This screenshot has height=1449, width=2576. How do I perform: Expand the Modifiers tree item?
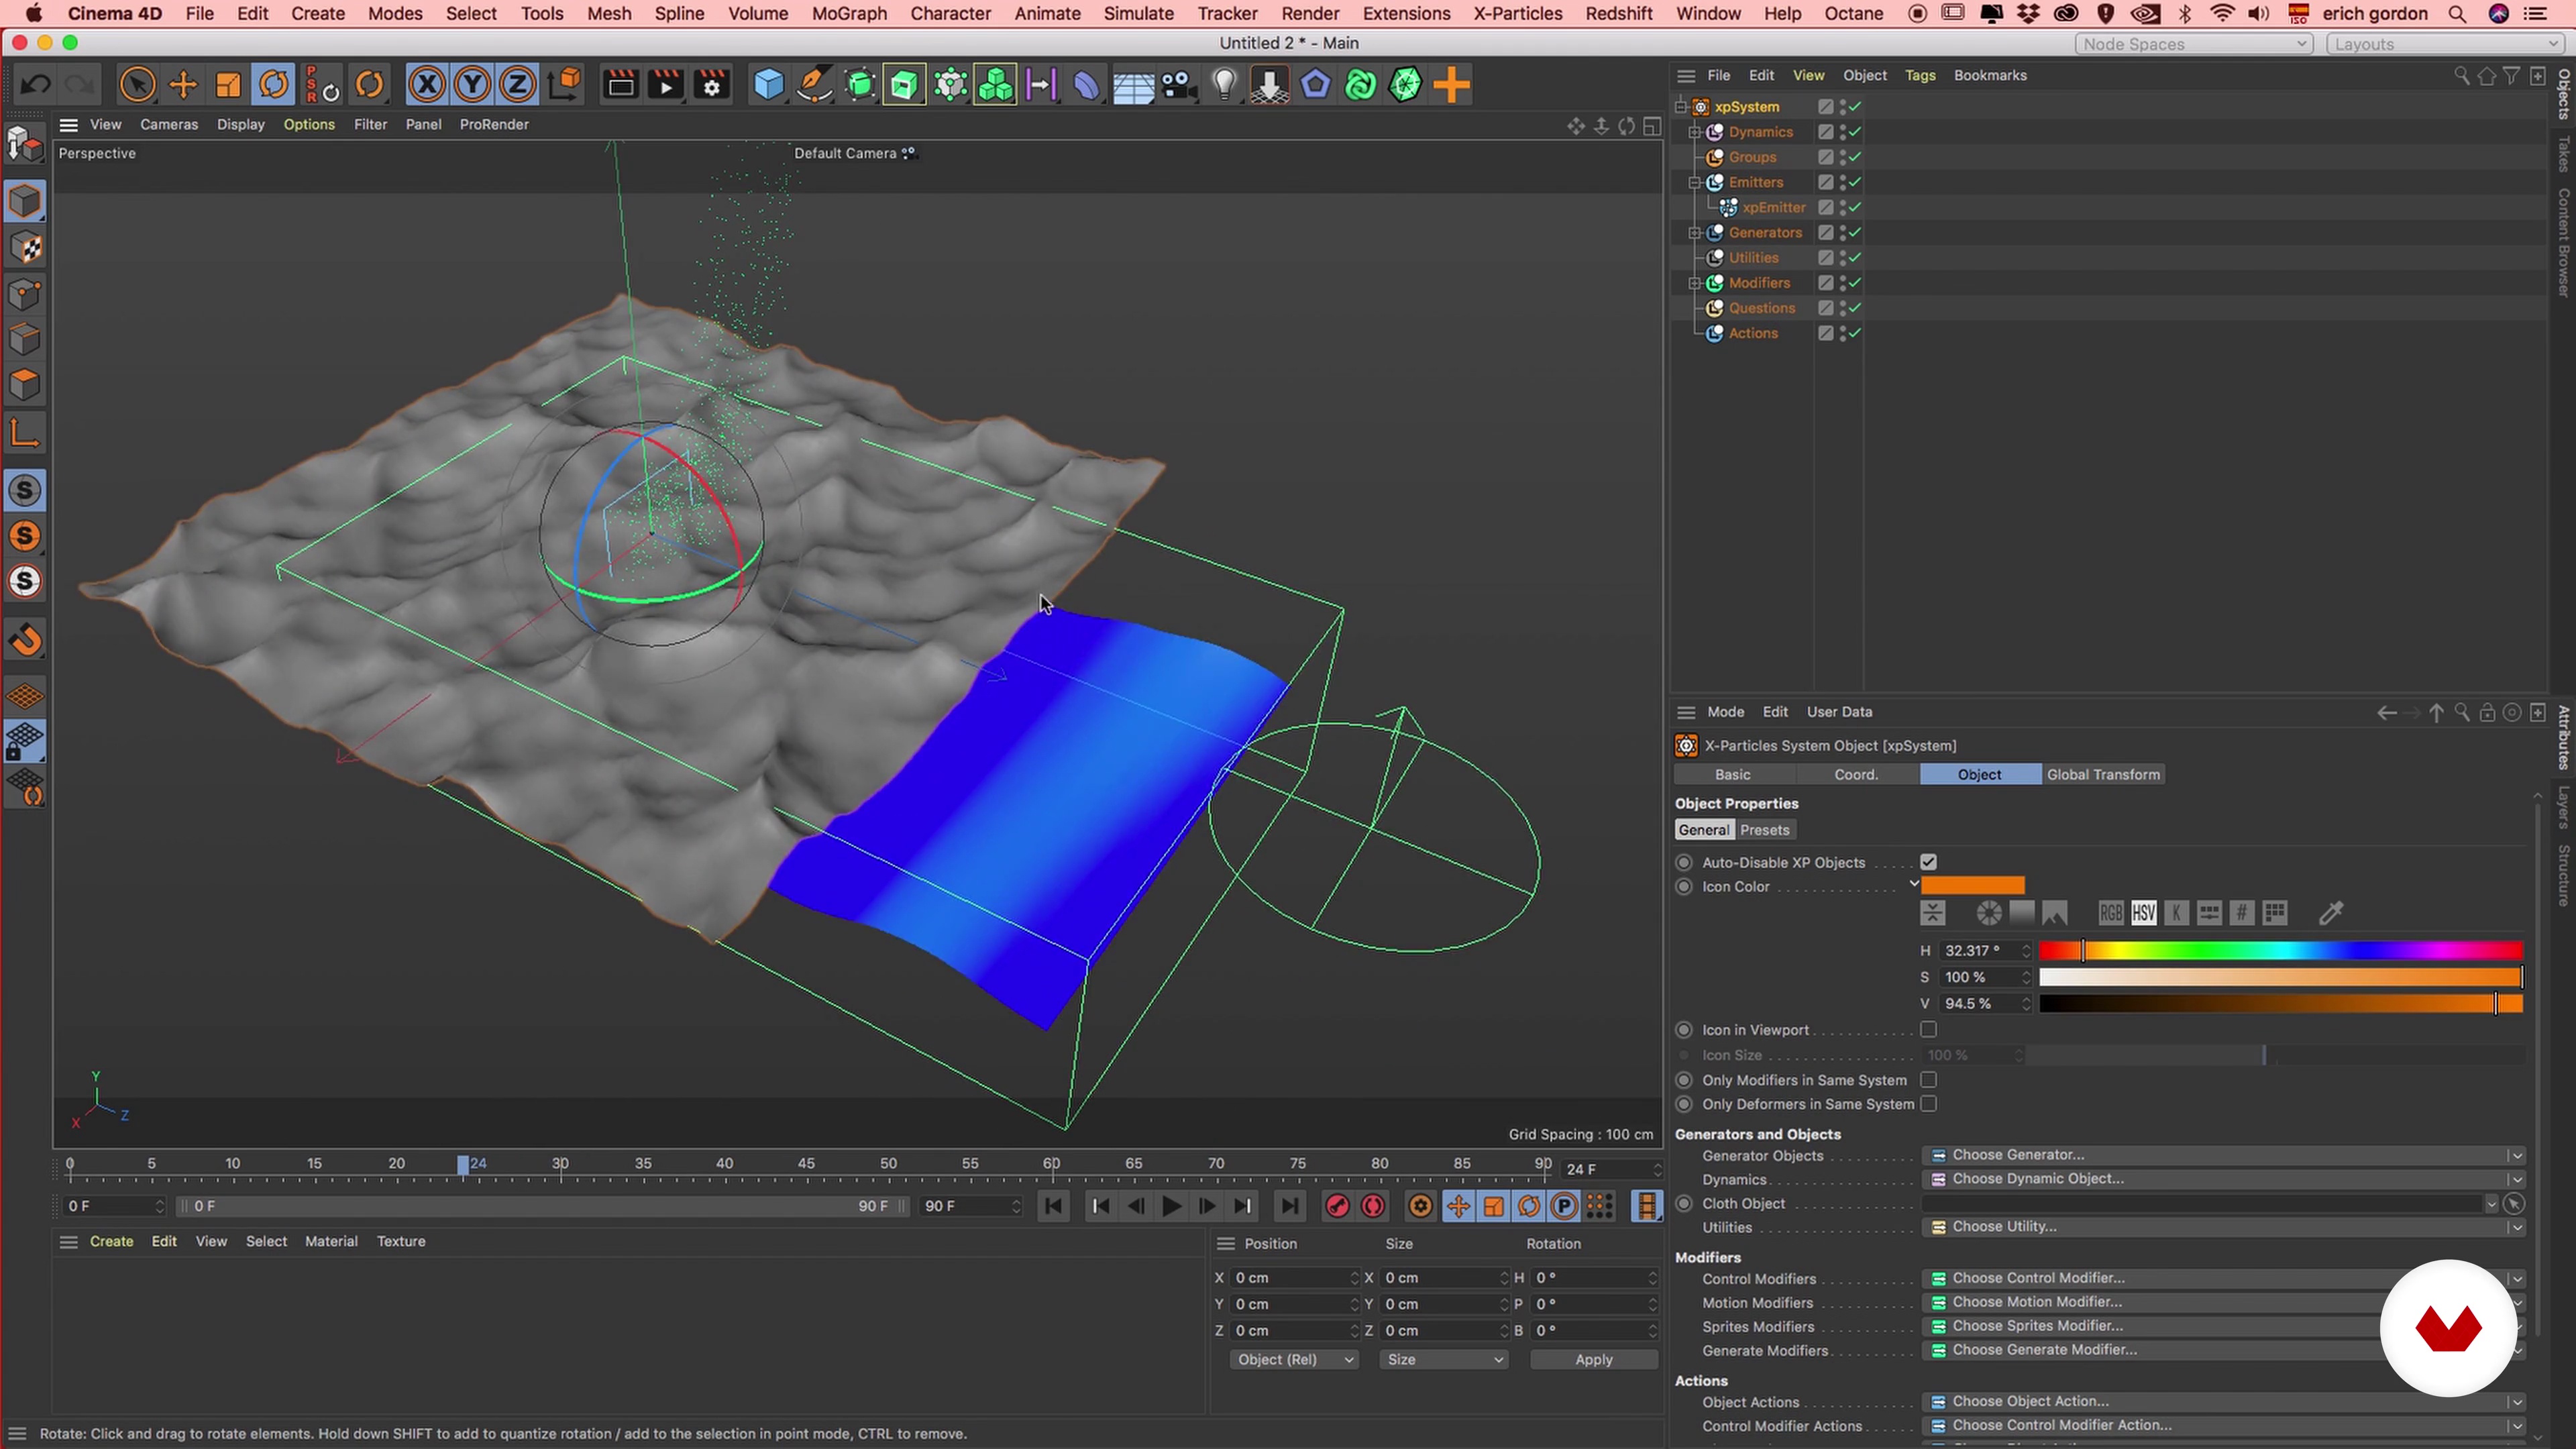(x=1694, y=283)
